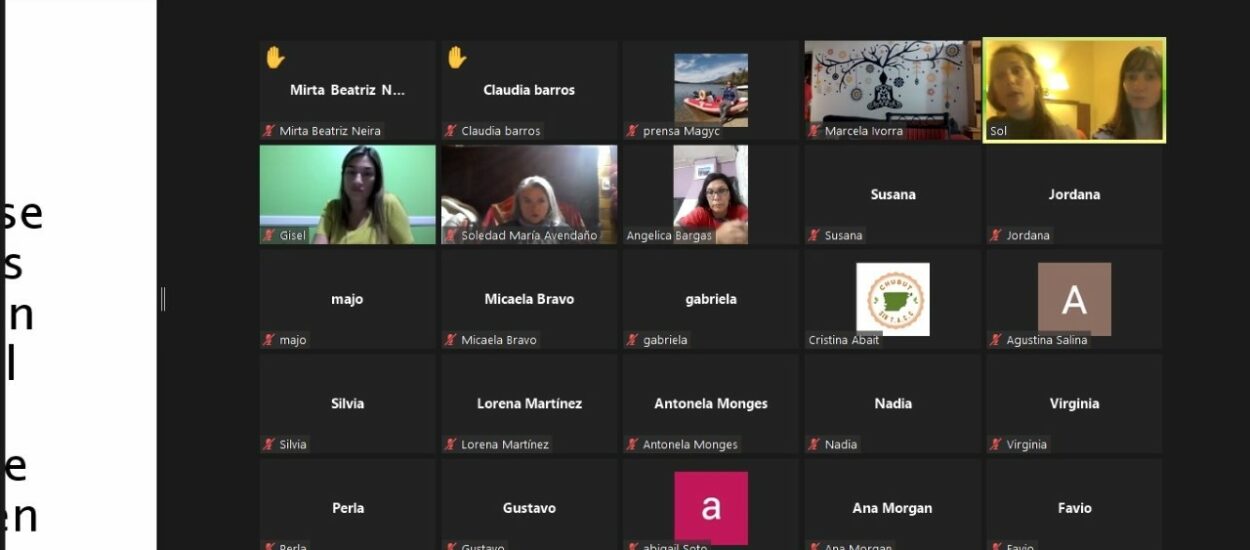This screenshot has height=550, width=1250.
Task: Click muted mic icon beside Susana label
Action: [x=815, y=236]
